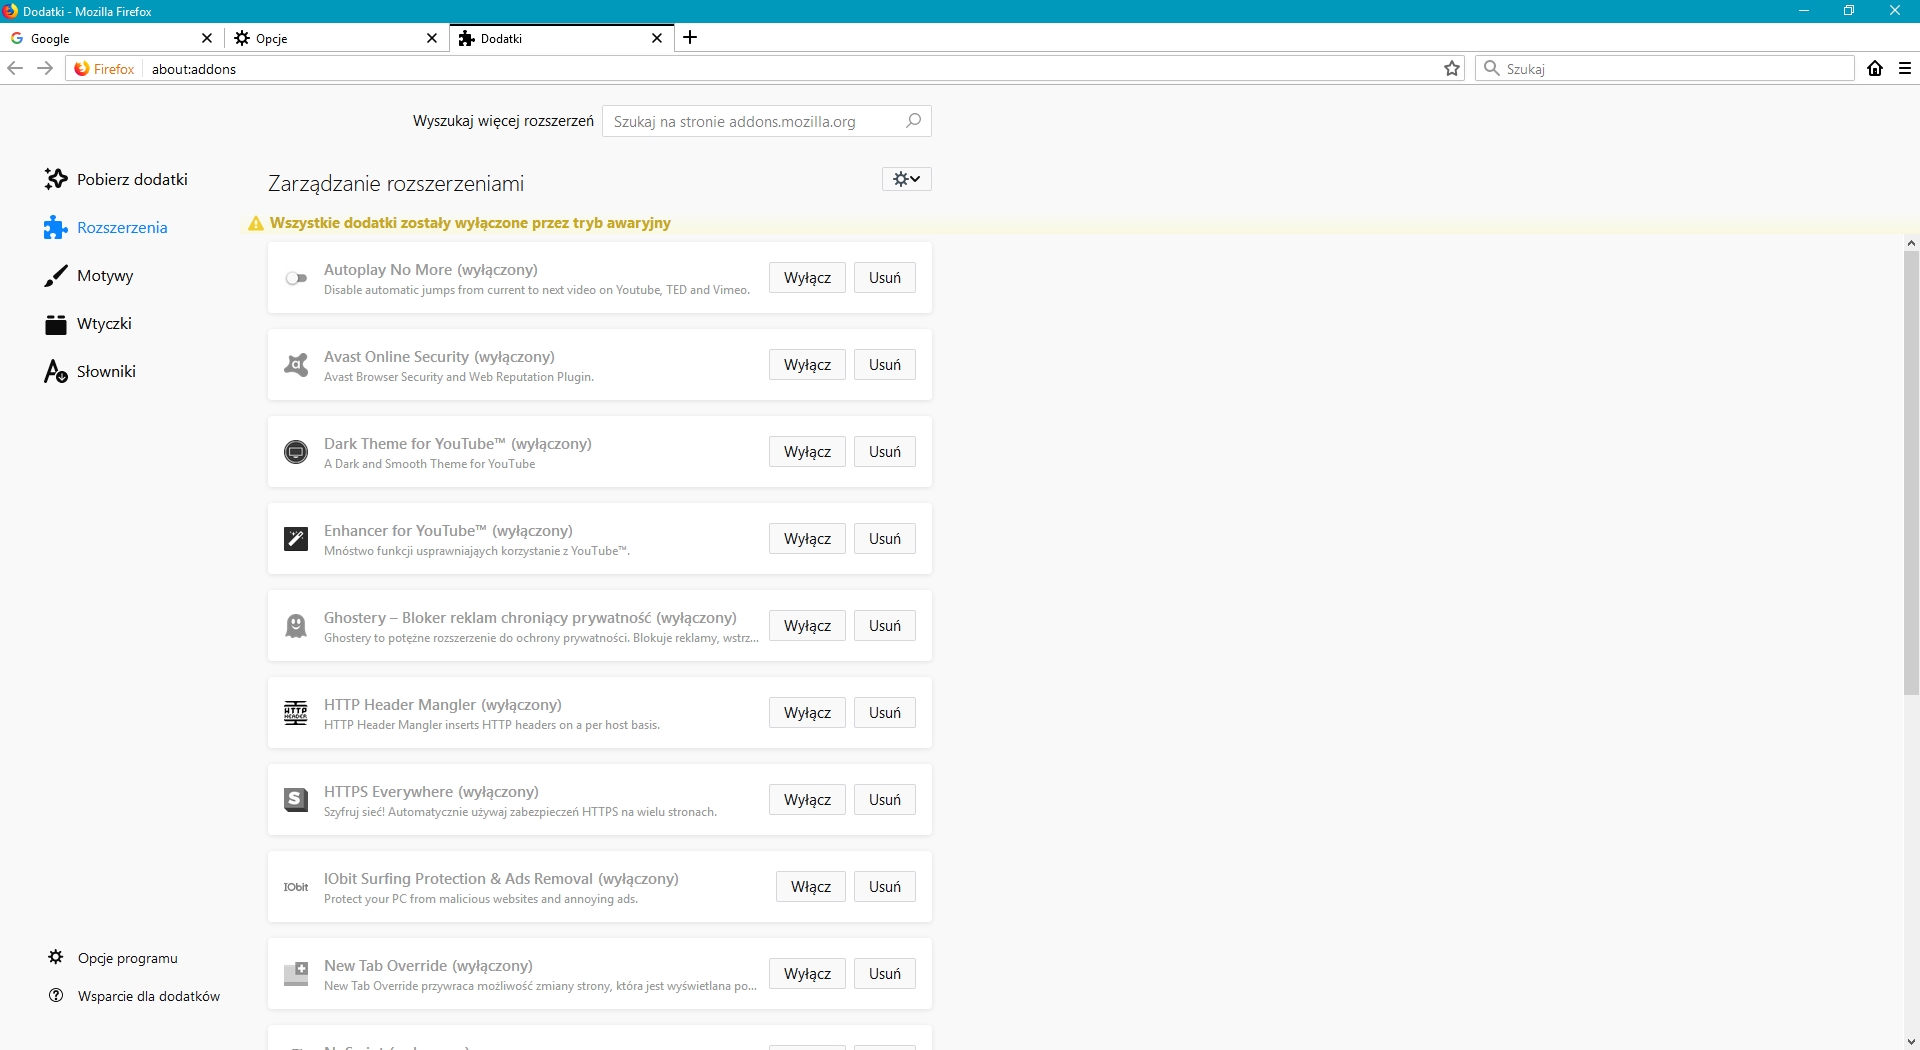Click the safe-mode warning message text

[470, 224]
